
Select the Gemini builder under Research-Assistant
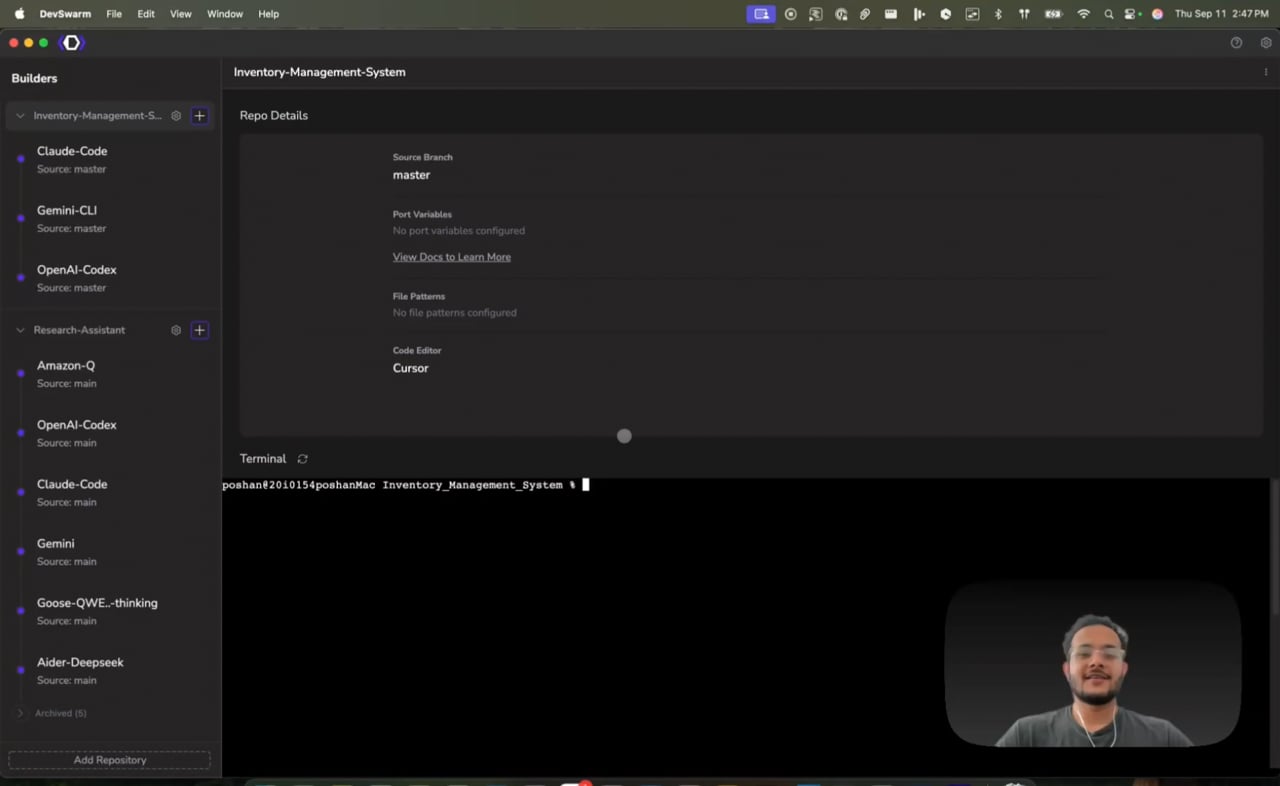110,552
